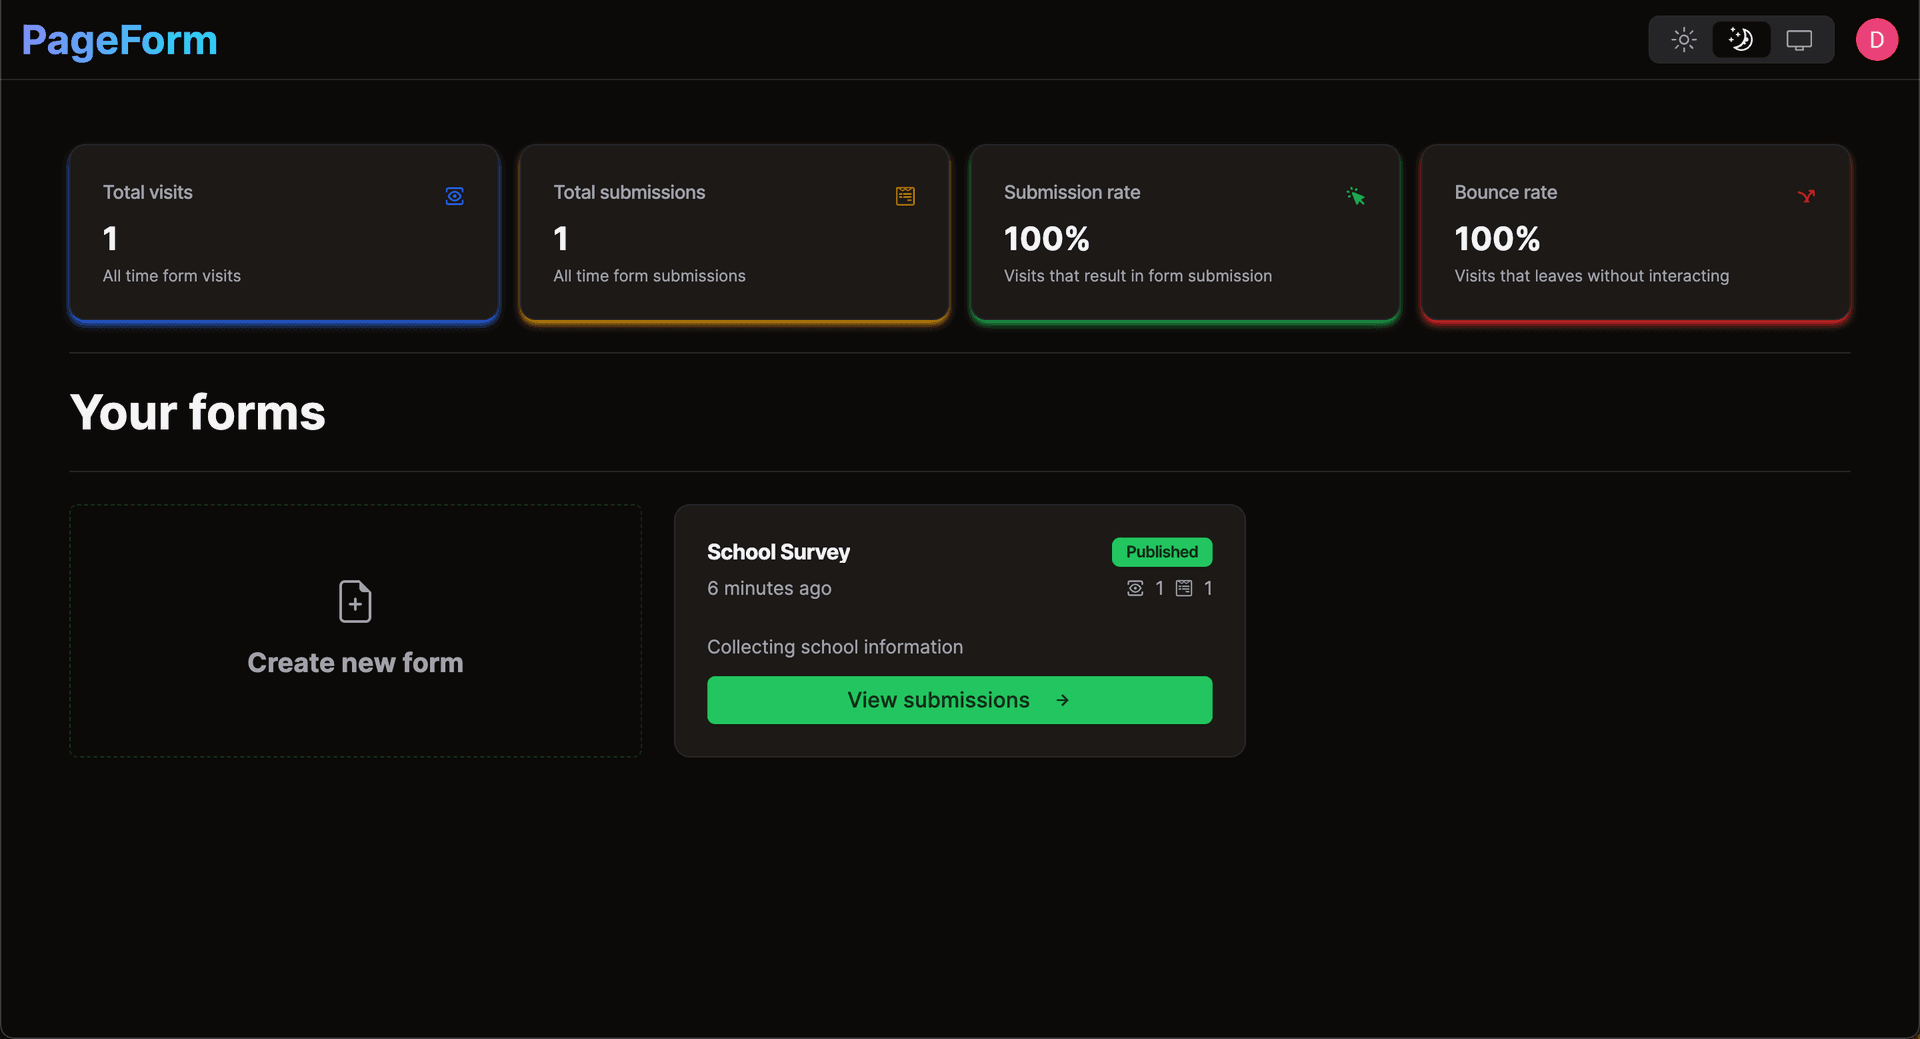Click the arrow icon in View submissions button

pos(1062,700)
